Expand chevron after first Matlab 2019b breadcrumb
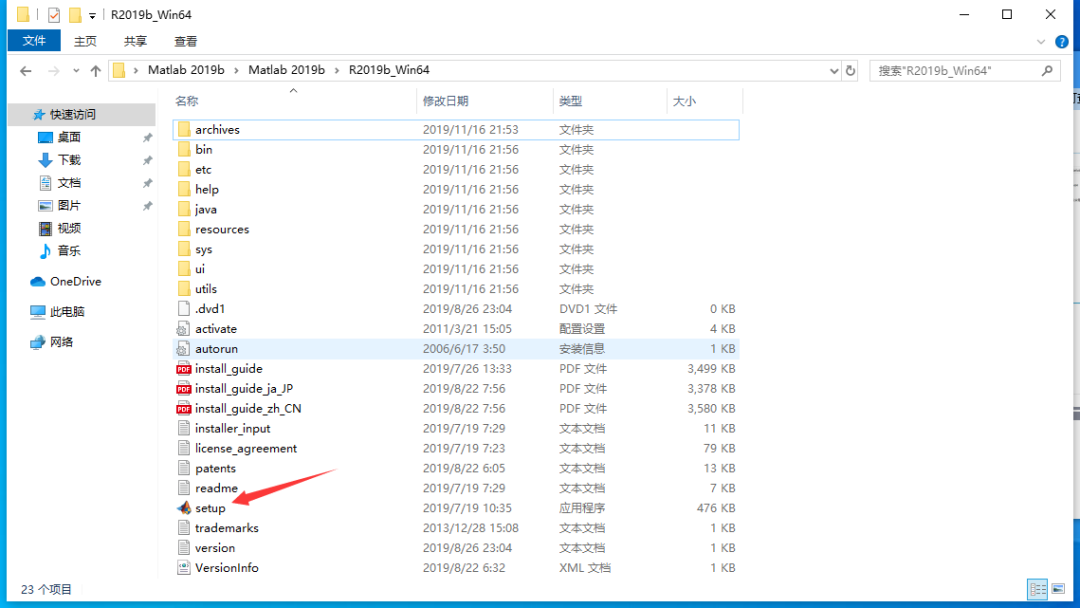This screenshot has height=608, width=1080. [236, 70]
